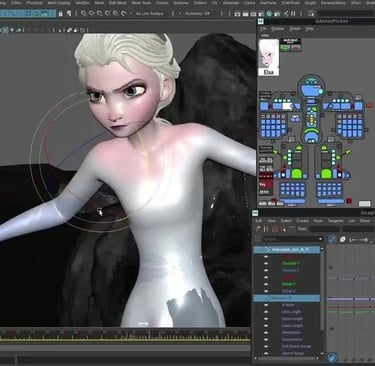The width and height of the screenshot is (375, 366).
Task: Select the white highlighted arm control in picker
Action: [x=287, y=106]
